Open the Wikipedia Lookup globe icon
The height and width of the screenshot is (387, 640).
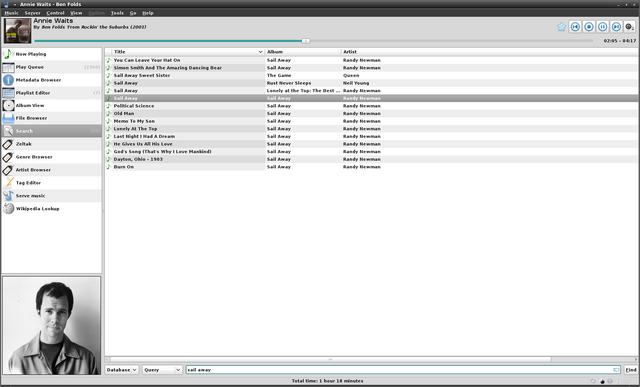(x=8, y=209)
